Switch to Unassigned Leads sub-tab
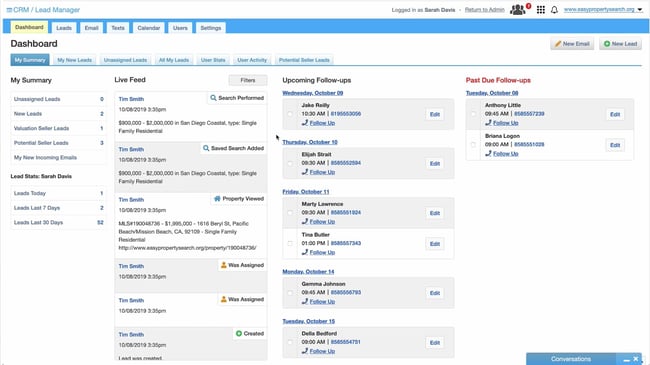 point(125,60)
